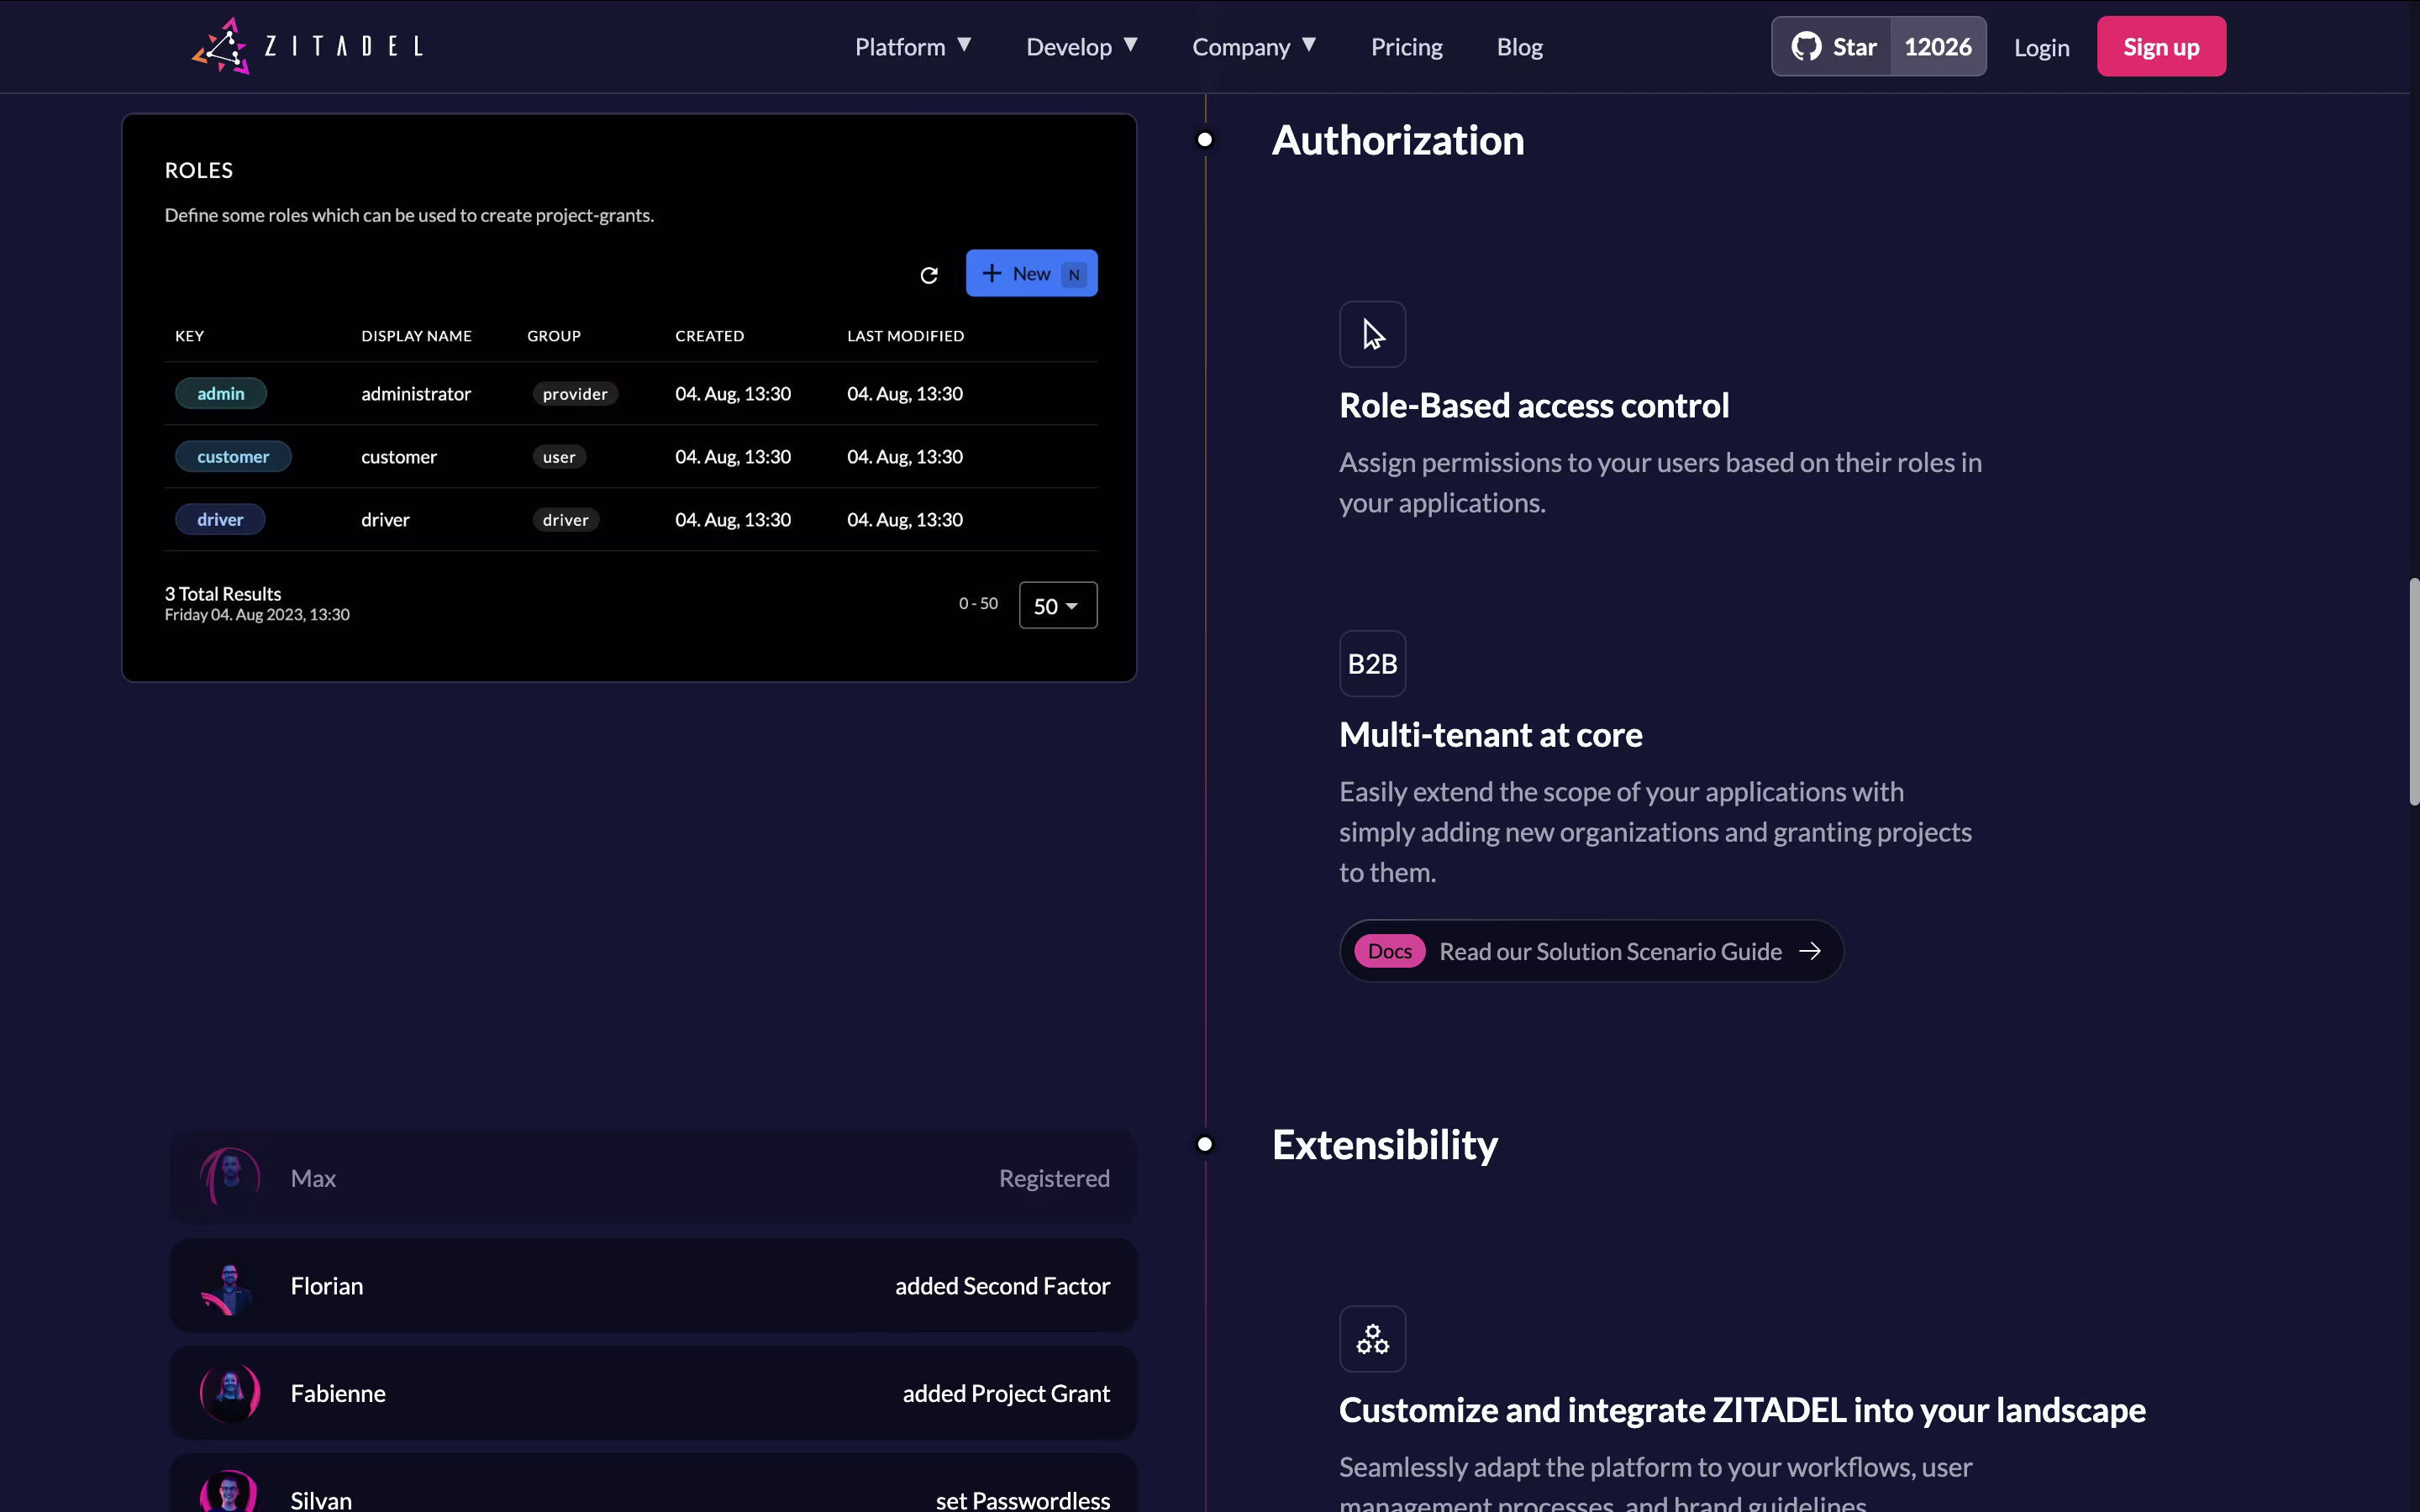Click the ZITADEL logo icon
Viewport: 2420px width, 1512px height.
(222, 46)
